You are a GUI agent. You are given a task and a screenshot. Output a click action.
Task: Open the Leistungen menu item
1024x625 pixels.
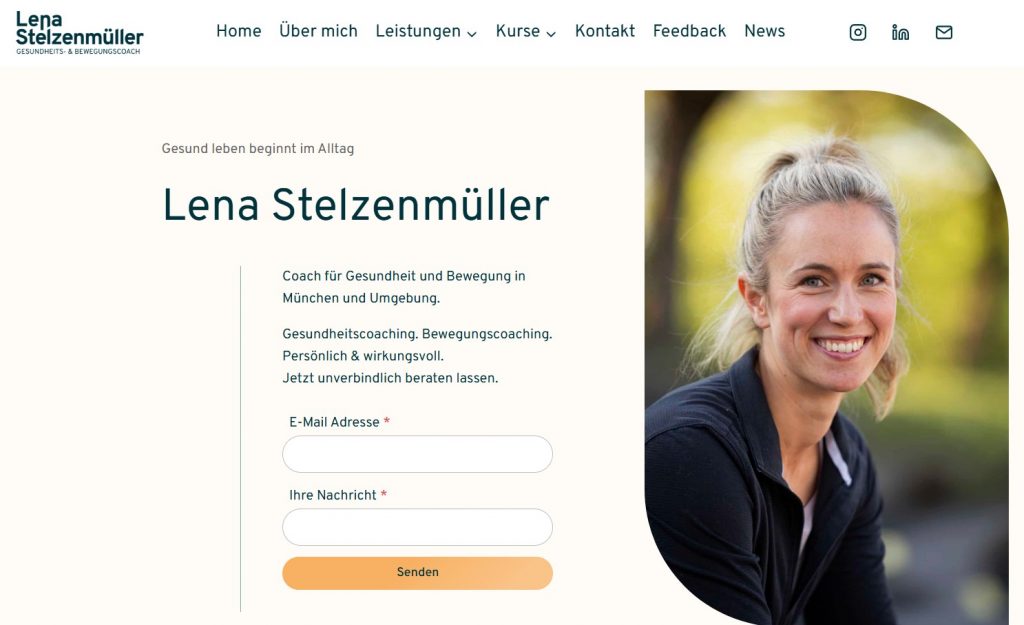[x=418, y=31]
